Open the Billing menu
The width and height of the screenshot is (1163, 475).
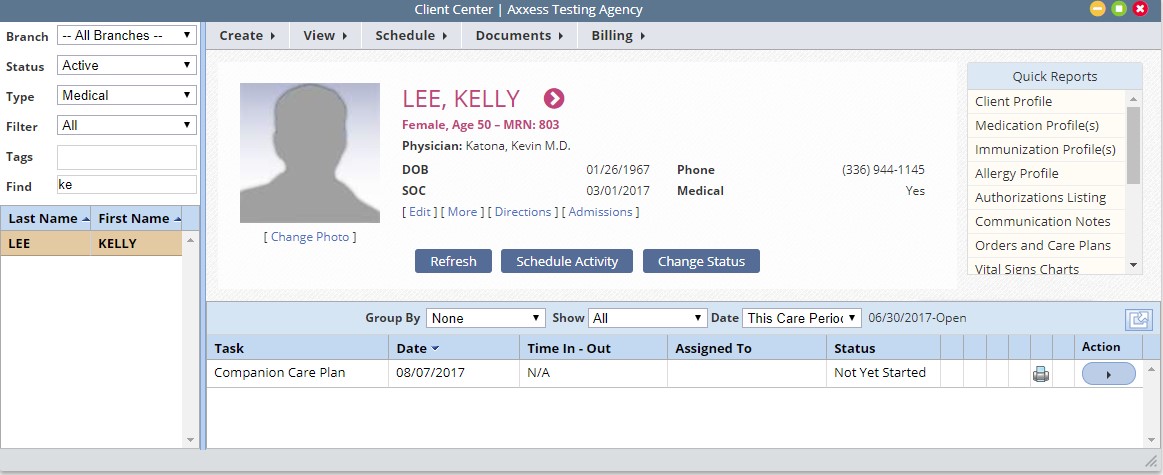(618, 35)
